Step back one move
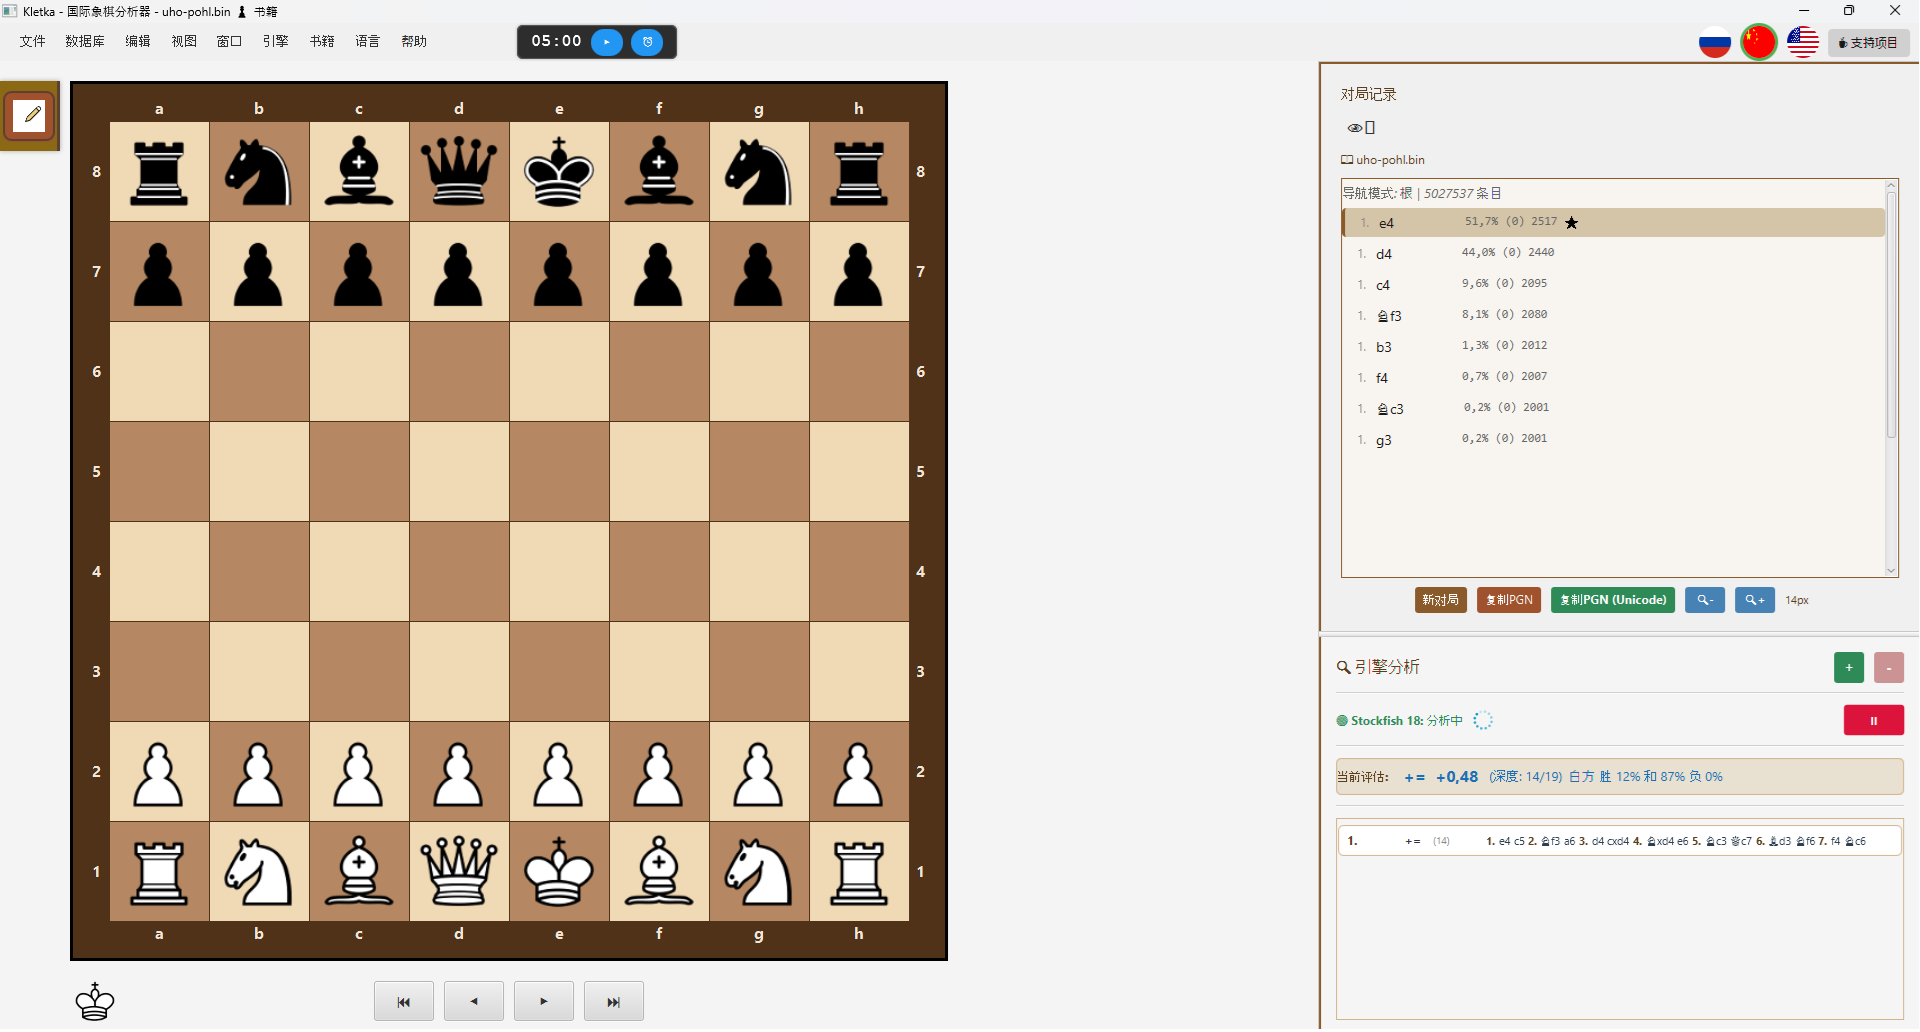 474,1002
